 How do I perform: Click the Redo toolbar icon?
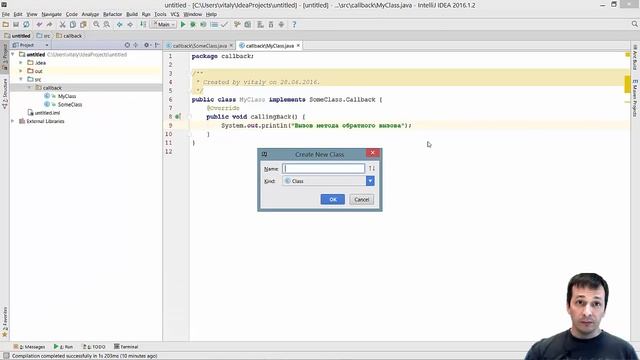pos(49,25)
